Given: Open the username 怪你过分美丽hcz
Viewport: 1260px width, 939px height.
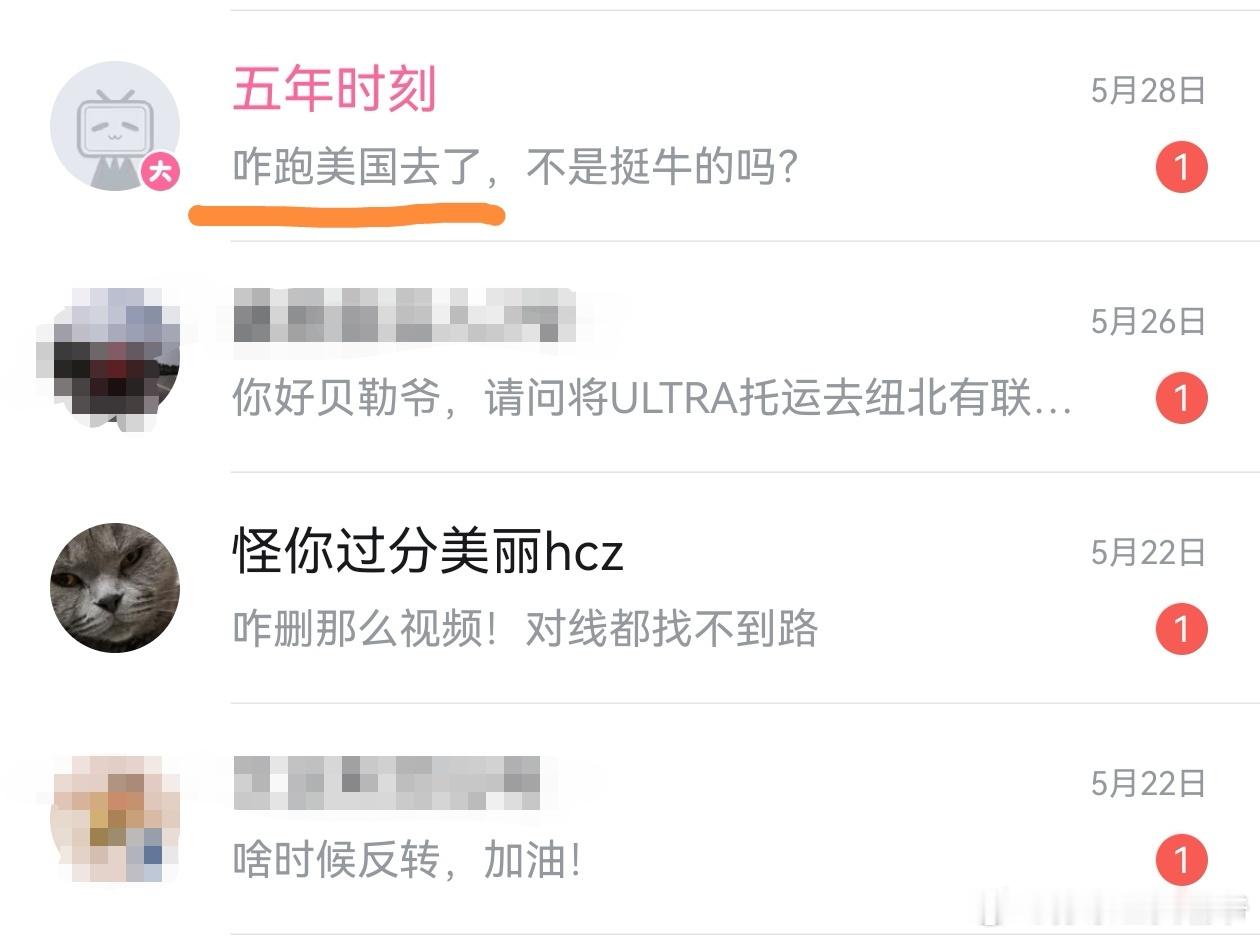Looking at the screenshot, I should [x=428, y=552].
